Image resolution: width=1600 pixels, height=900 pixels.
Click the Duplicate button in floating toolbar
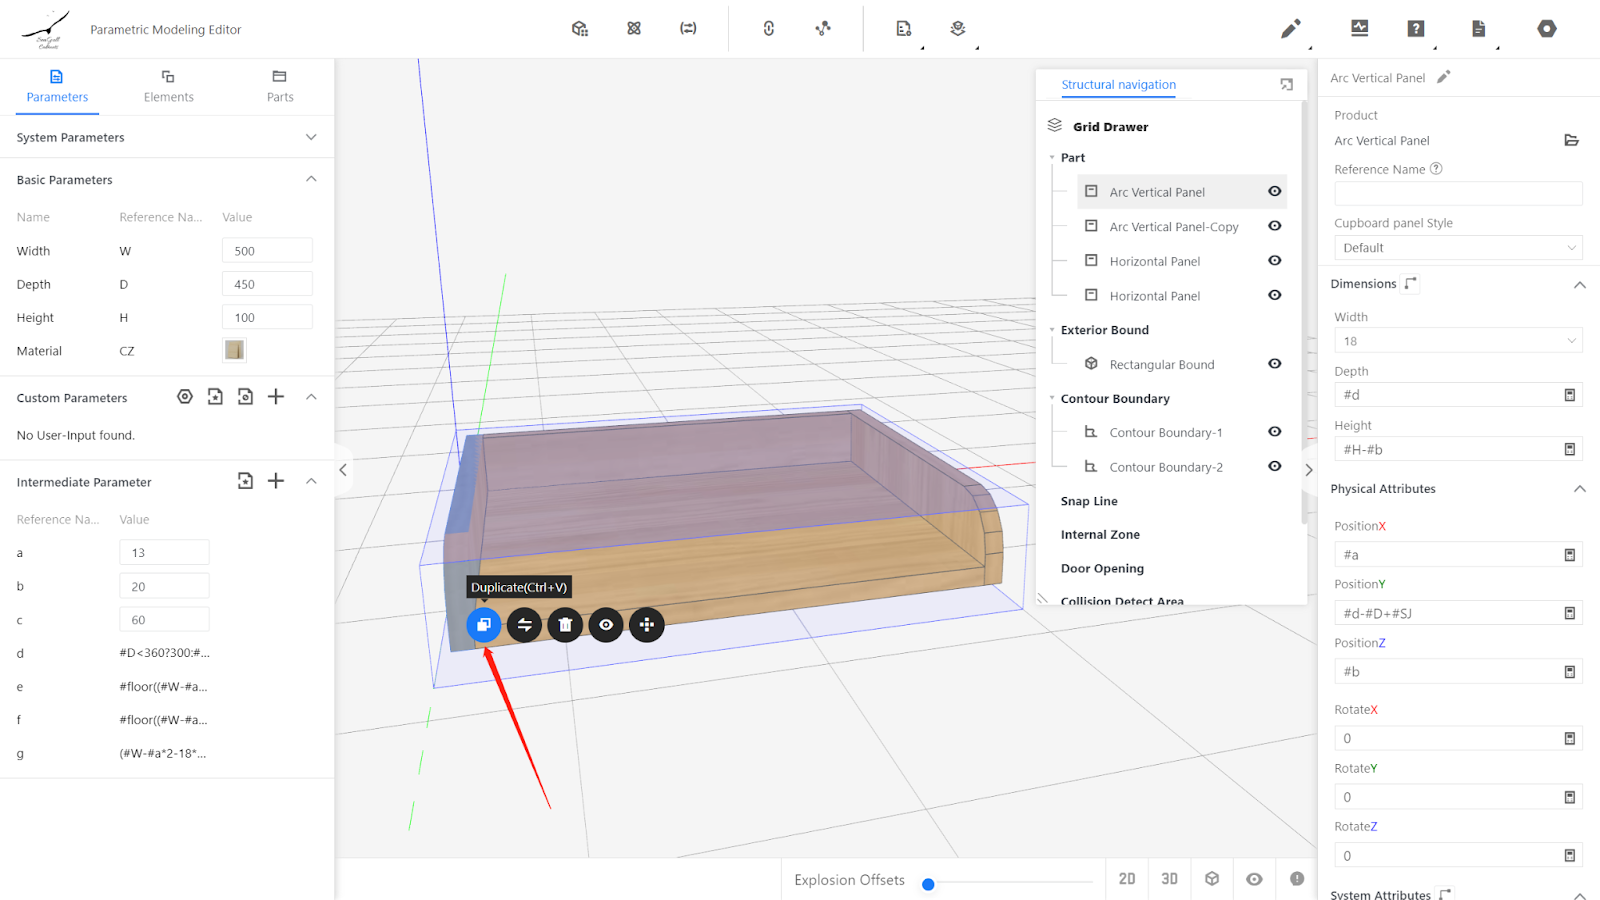coord(483,625)
